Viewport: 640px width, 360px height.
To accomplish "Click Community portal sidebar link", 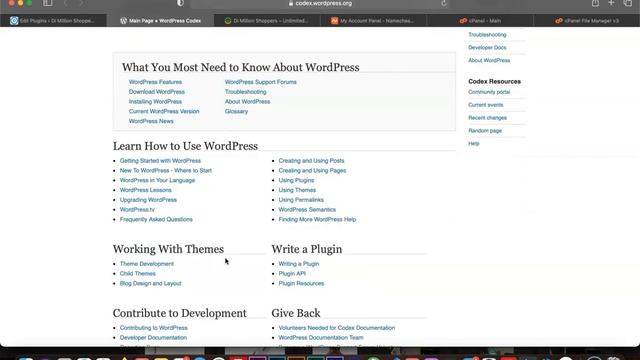I will [489, 92].
